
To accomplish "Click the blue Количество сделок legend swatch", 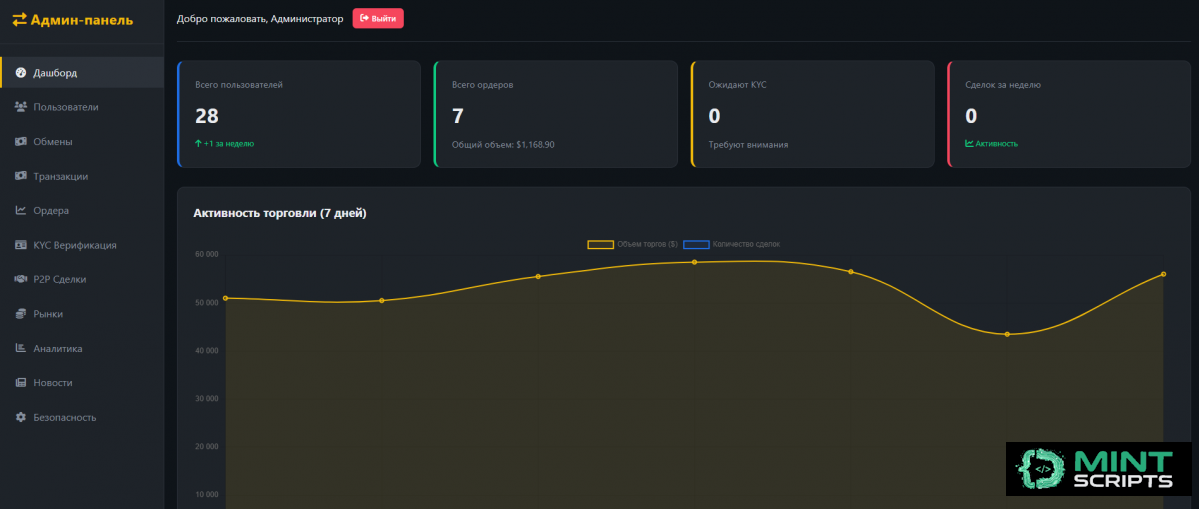I will tap(696, 245).
